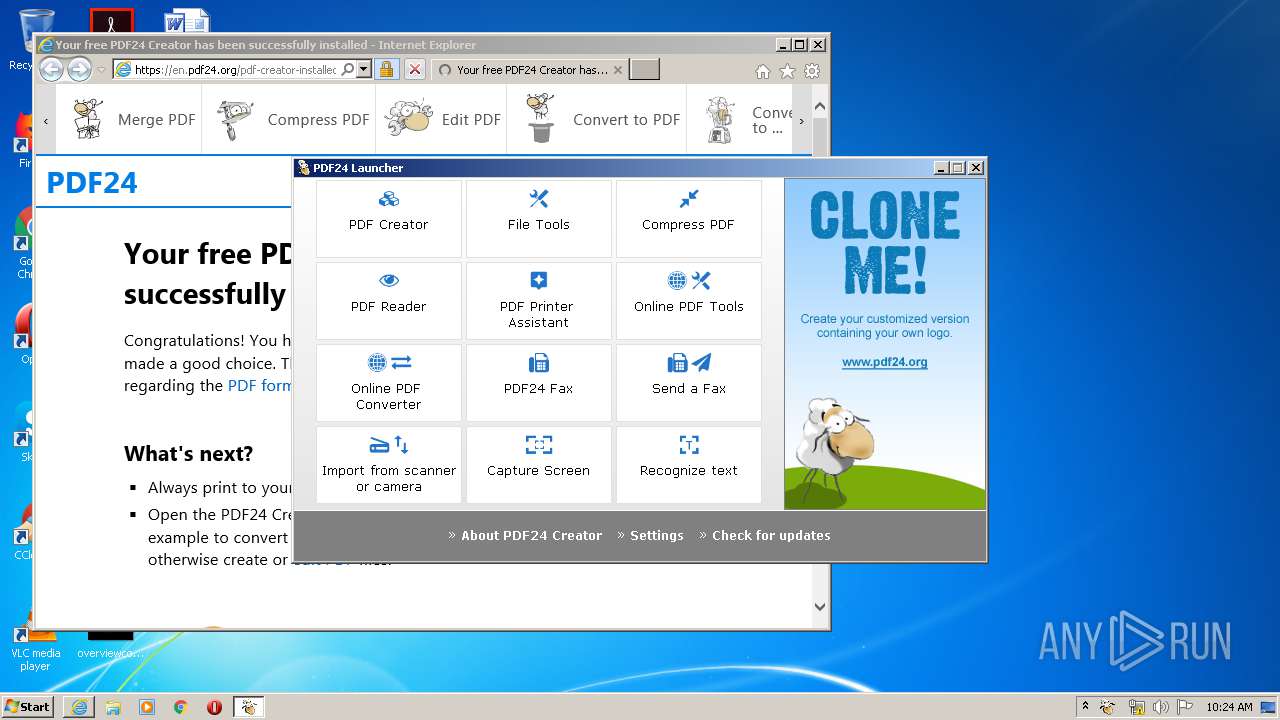This screenshot has height=720, width=1280.
Task: Open IE Favorites star icon
Action: pyautogui.click(x=787, y=71)
